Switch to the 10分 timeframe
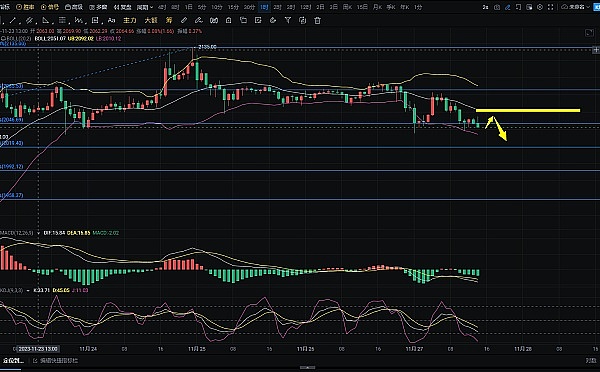The width and height of the screenshot is (600, 372). 217,7
